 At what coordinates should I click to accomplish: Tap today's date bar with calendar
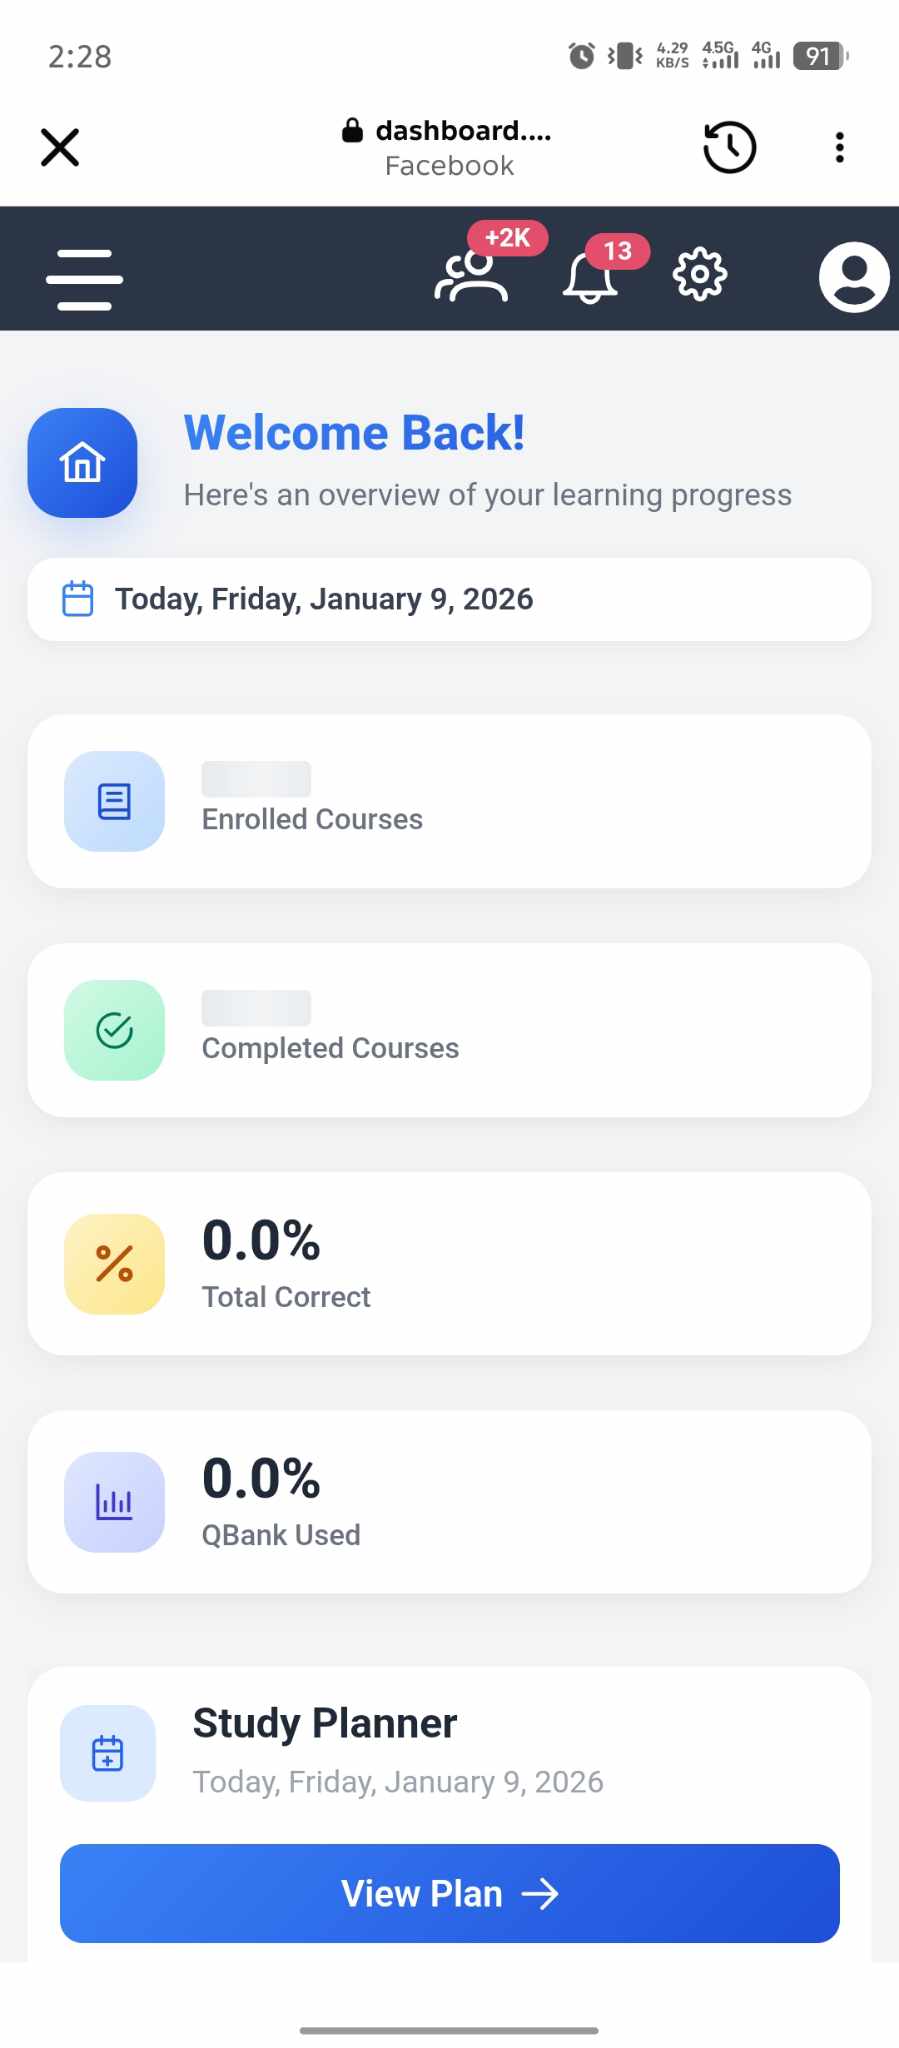(449, 599)
